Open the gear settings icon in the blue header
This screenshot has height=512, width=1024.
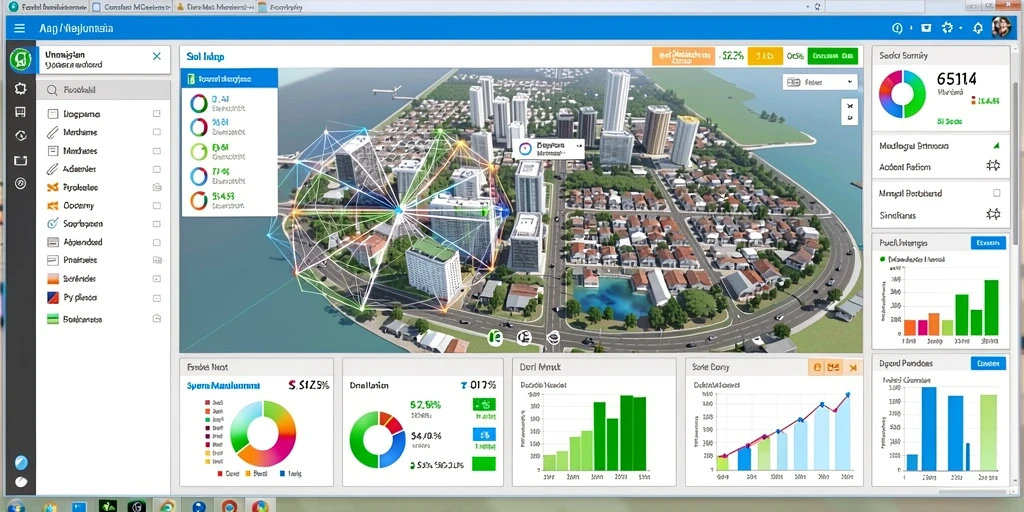(948, 28)
